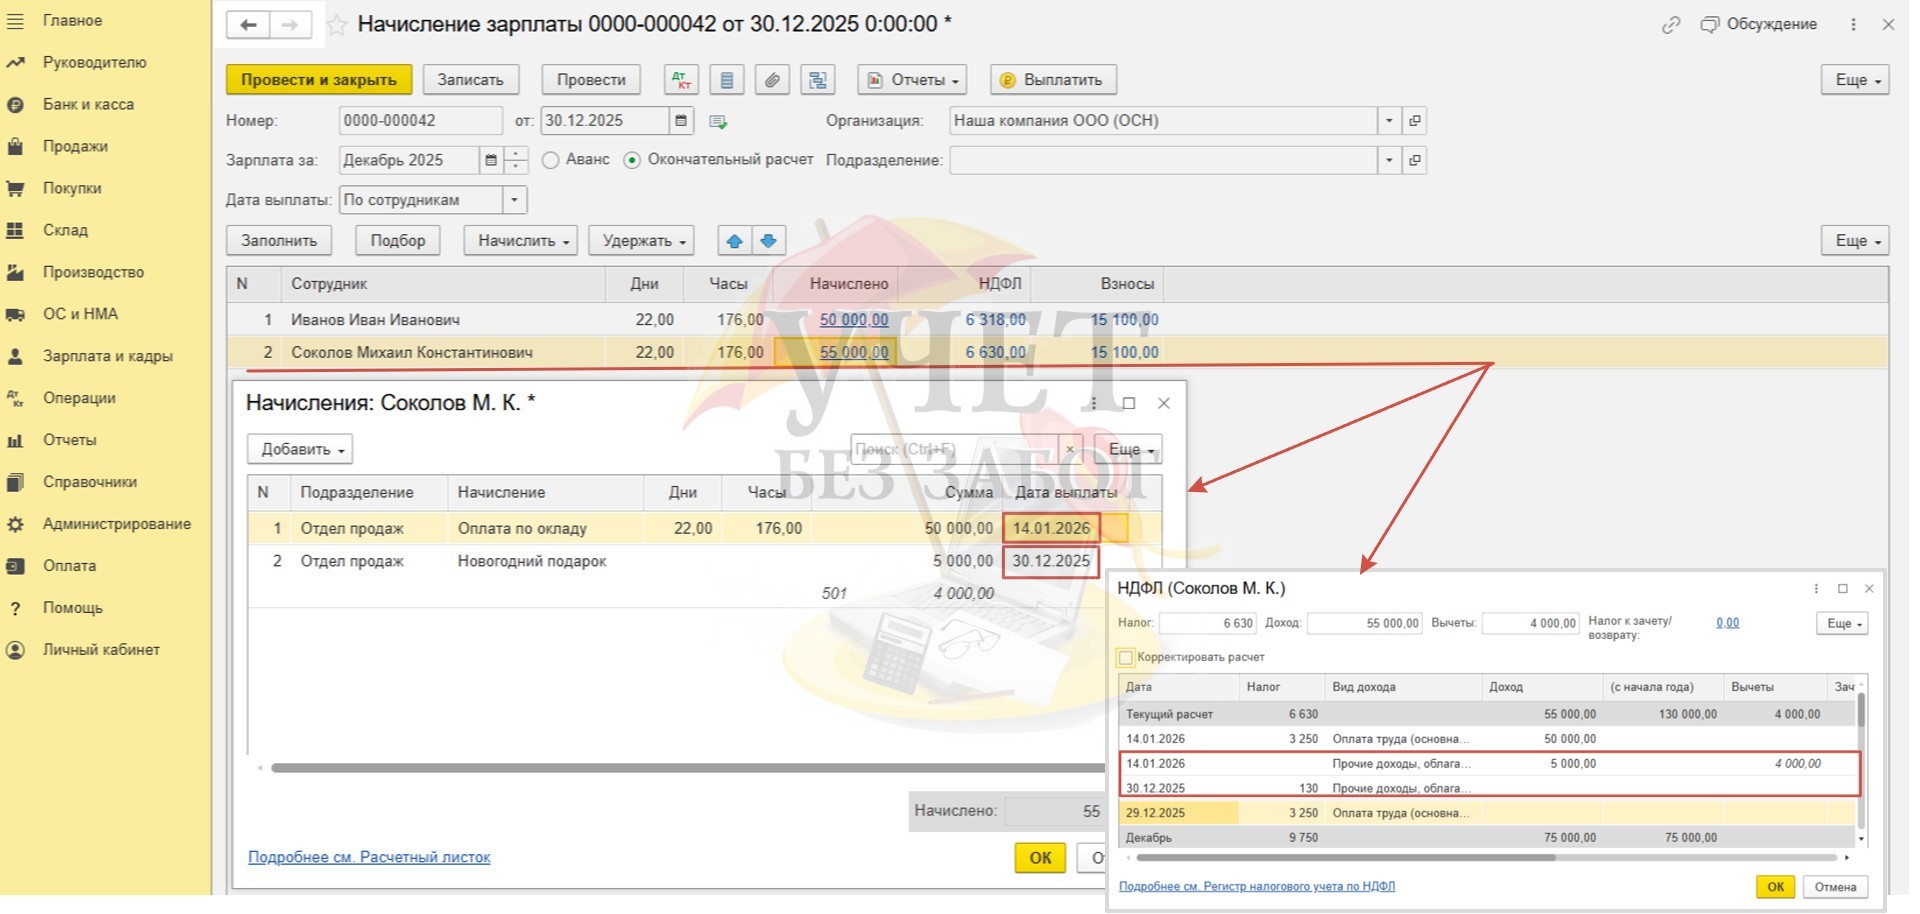Go to Банк и касса in sidebar
Viewport: 1920px width, 914px height.
point(88,104)
